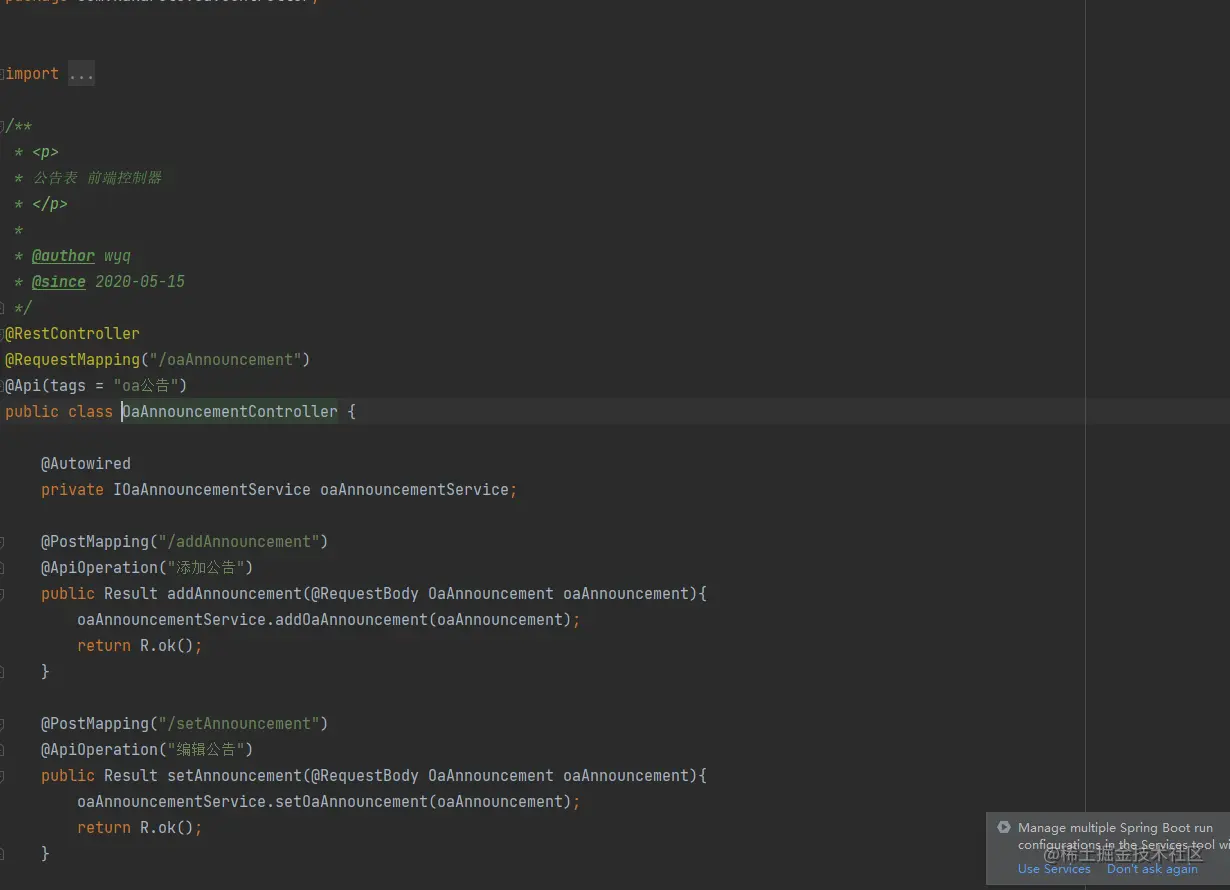Click the opening <p> tag in the Javadoc
This screenshot has width=1230, height=890.
coord(45,152)
